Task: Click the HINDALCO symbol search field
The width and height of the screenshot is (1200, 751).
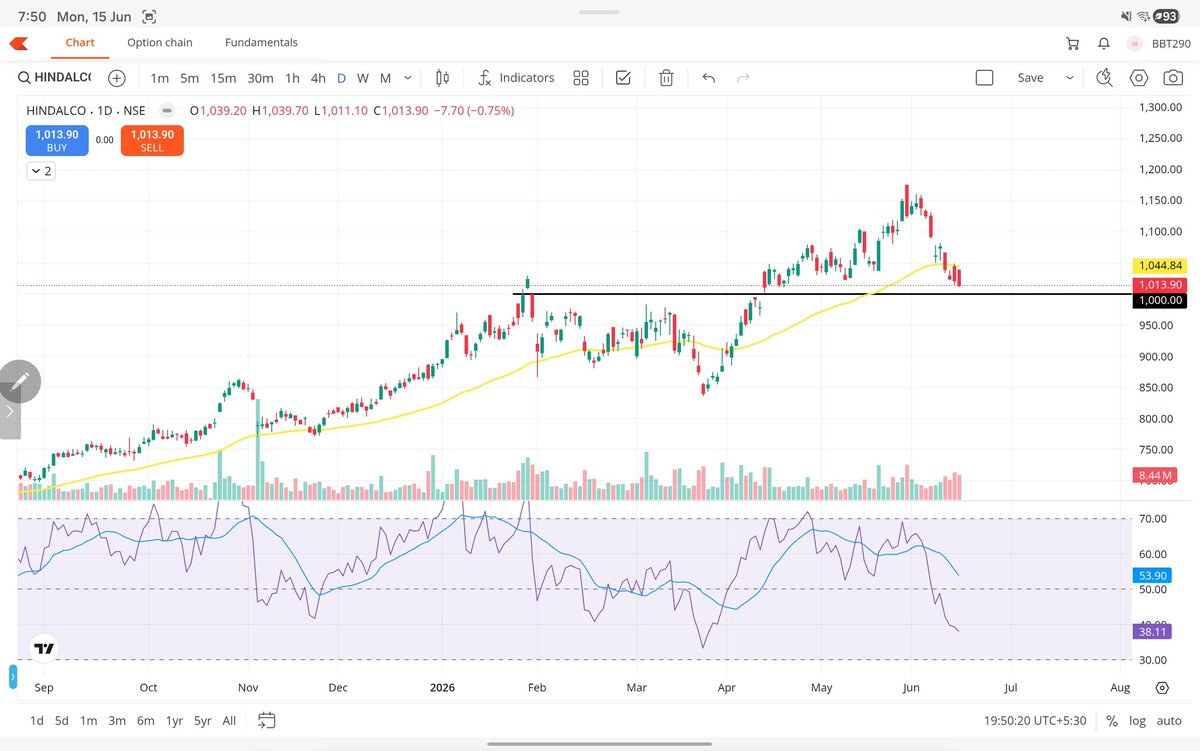Action: pyautogui.click(x=55, y=78)
